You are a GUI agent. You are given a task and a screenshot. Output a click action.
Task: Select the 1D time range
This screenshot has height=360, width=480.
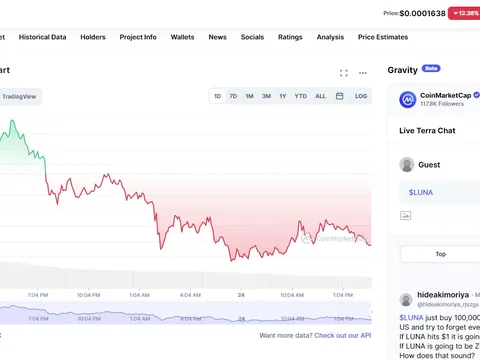(x=218, y=96)
